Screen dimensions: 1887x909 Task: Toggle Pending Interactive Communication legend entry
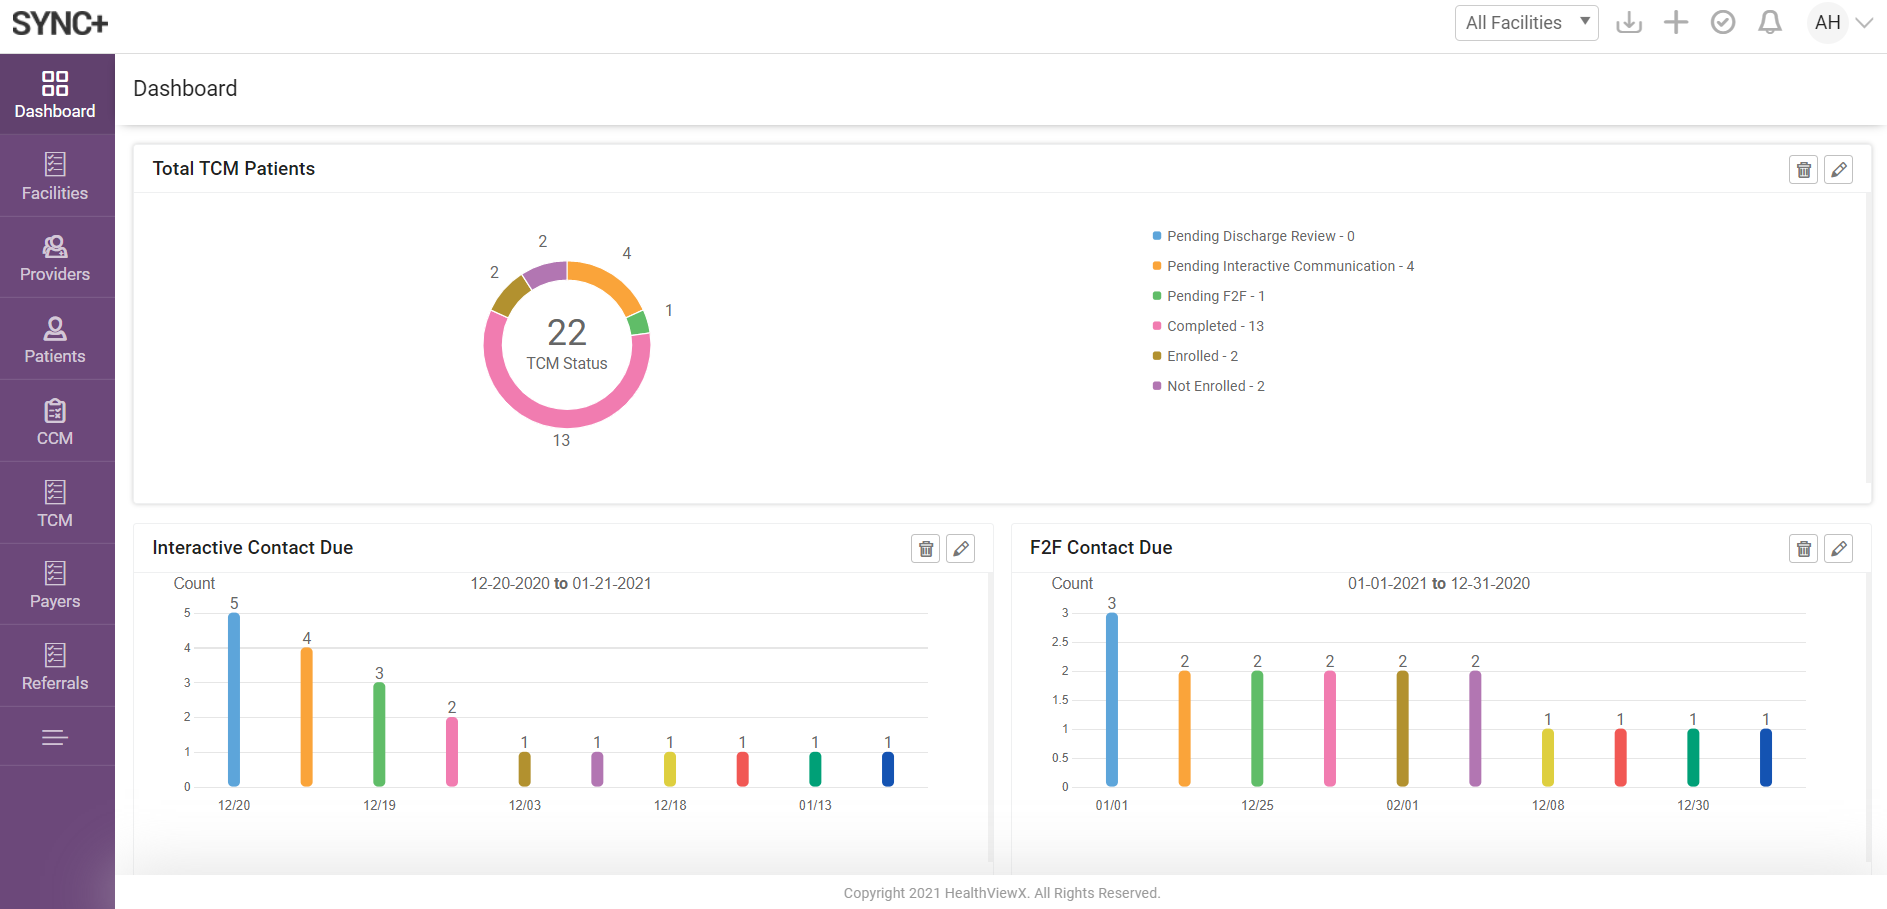click(x=1289, y=266)
